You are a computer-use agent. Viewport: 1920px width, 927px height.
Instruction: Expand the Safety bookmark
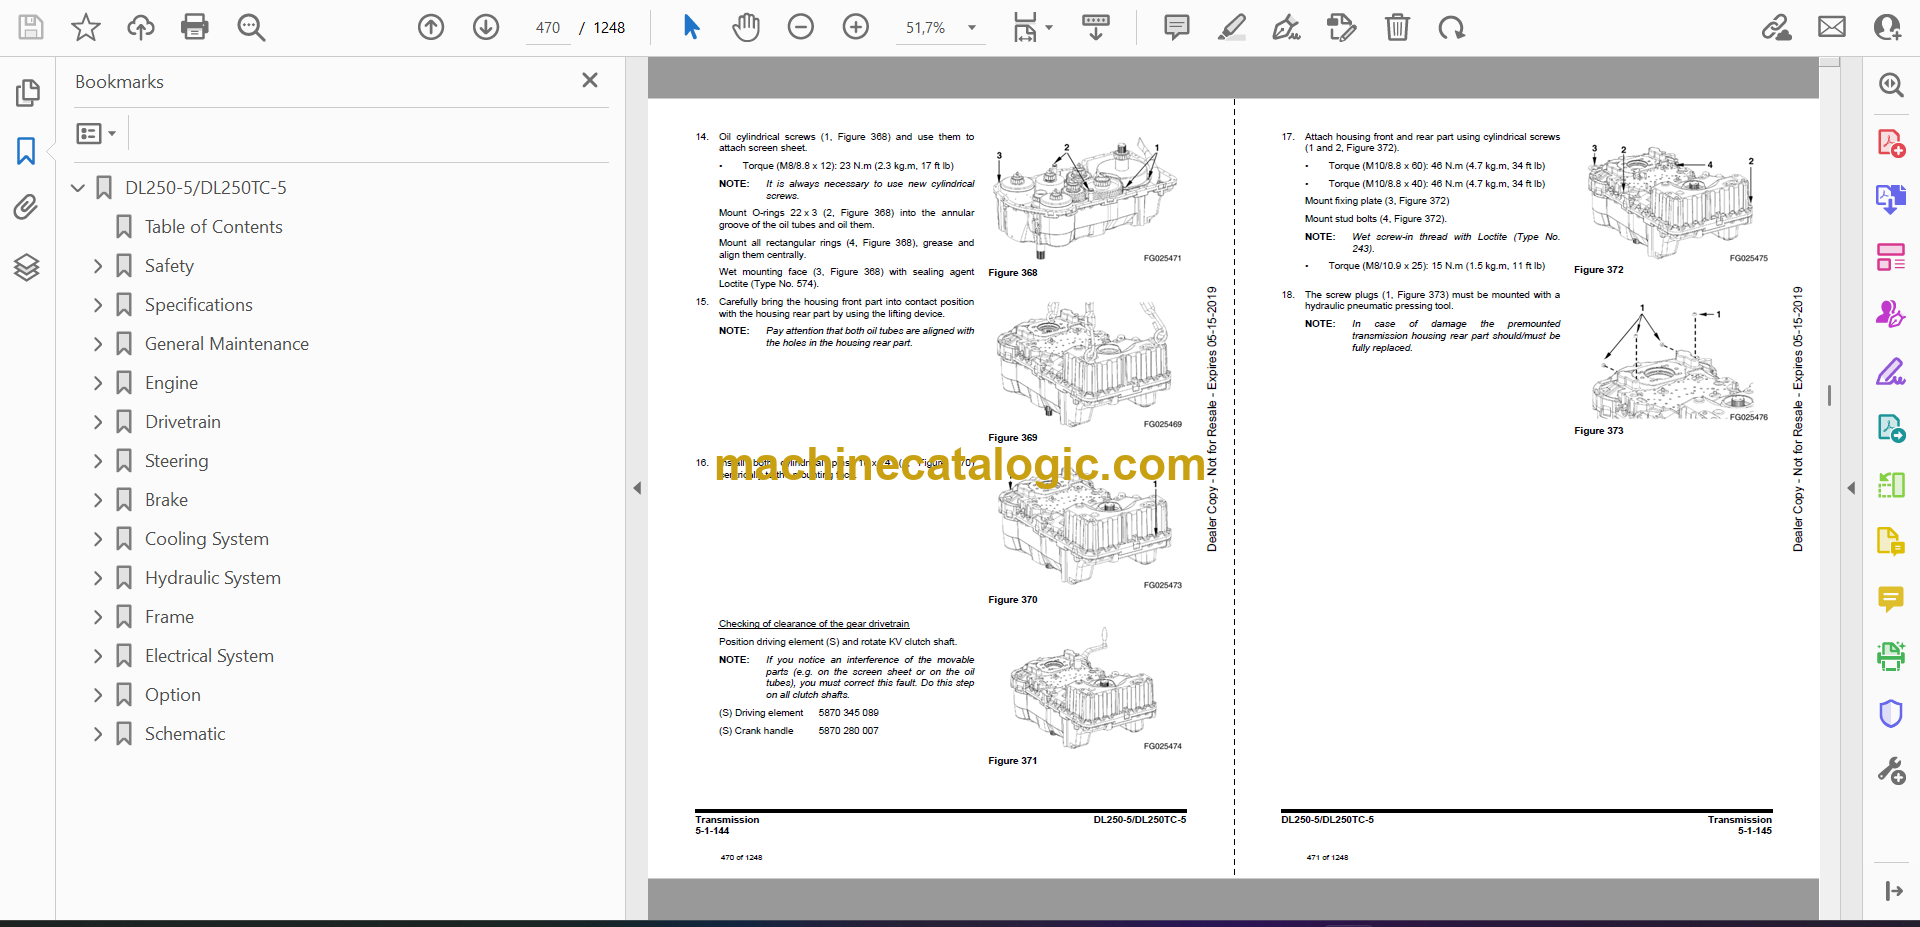[x=98, y=266]
